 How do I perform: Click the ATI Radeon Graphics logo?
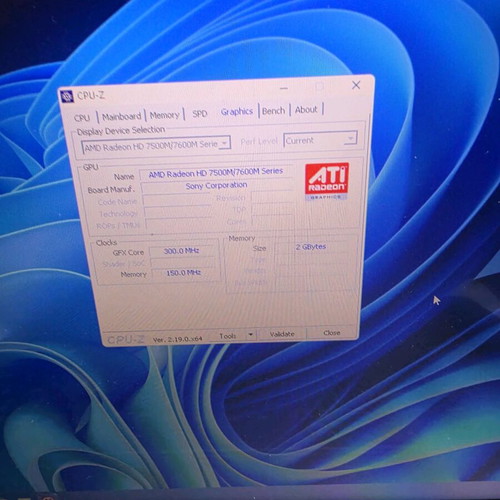(327, 181)
